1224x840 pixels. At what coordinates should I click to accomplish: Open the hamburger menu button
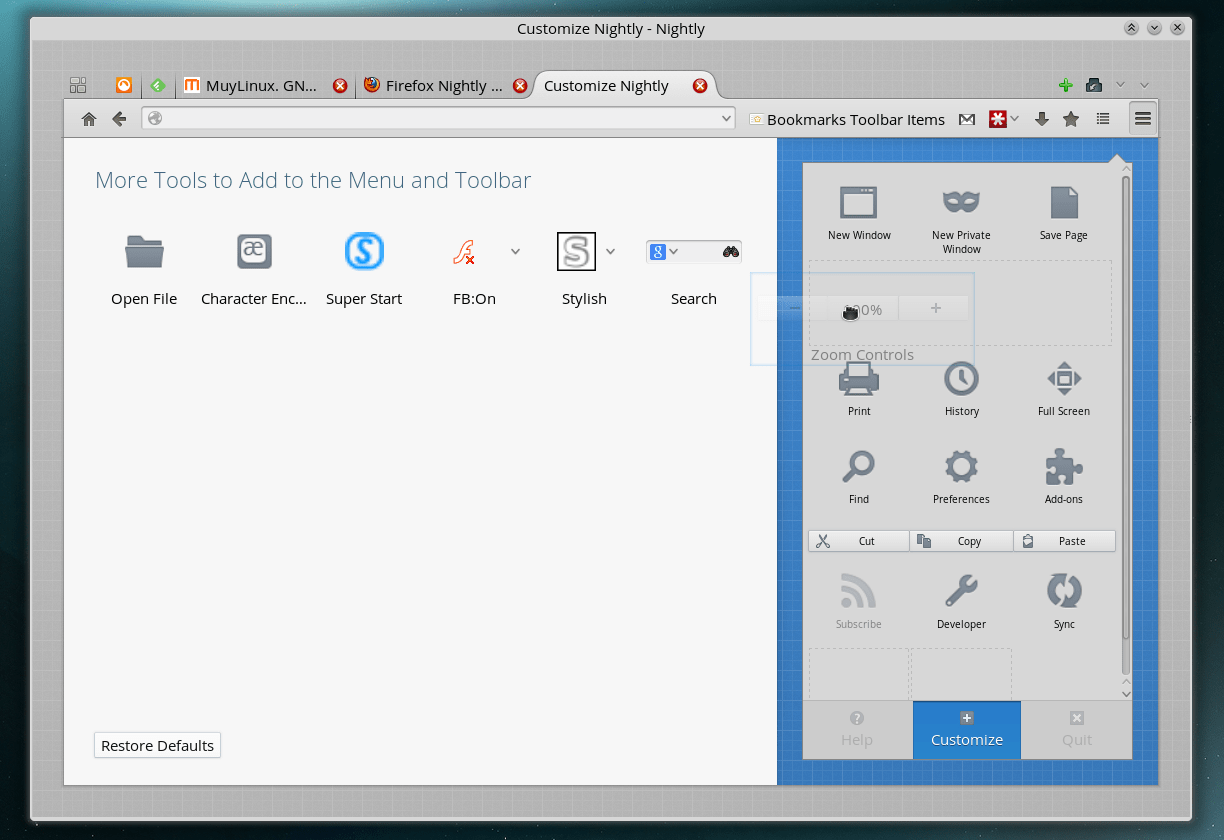point(1142,119)
